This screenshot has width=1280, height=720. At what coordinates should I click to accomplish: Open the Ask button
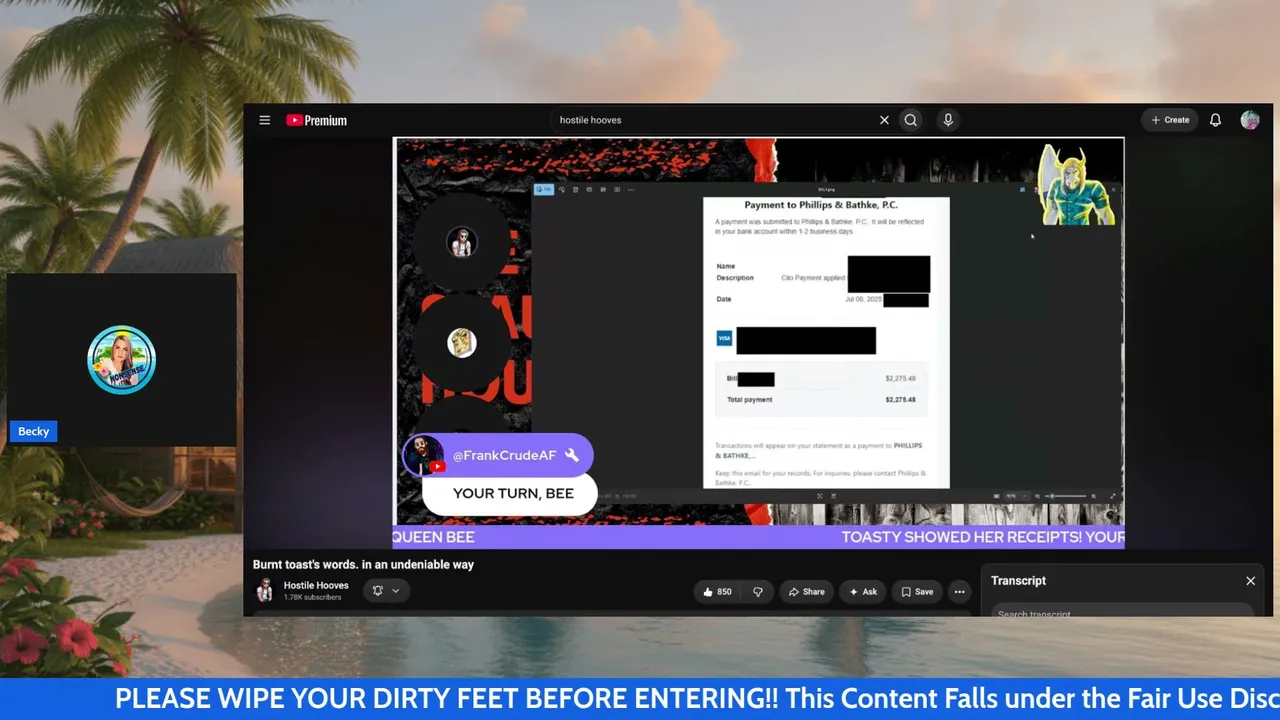pos(863,592)
